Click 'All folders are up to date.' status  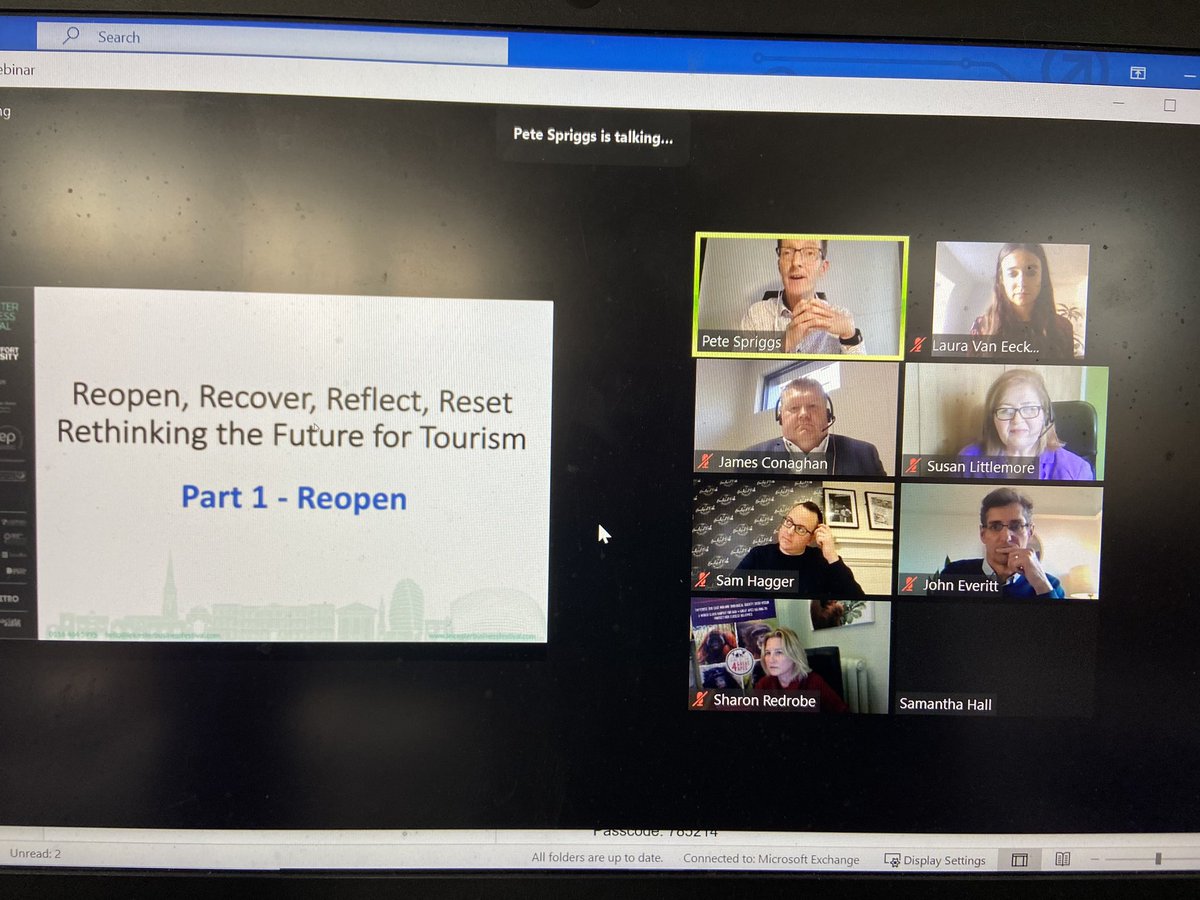597,858
